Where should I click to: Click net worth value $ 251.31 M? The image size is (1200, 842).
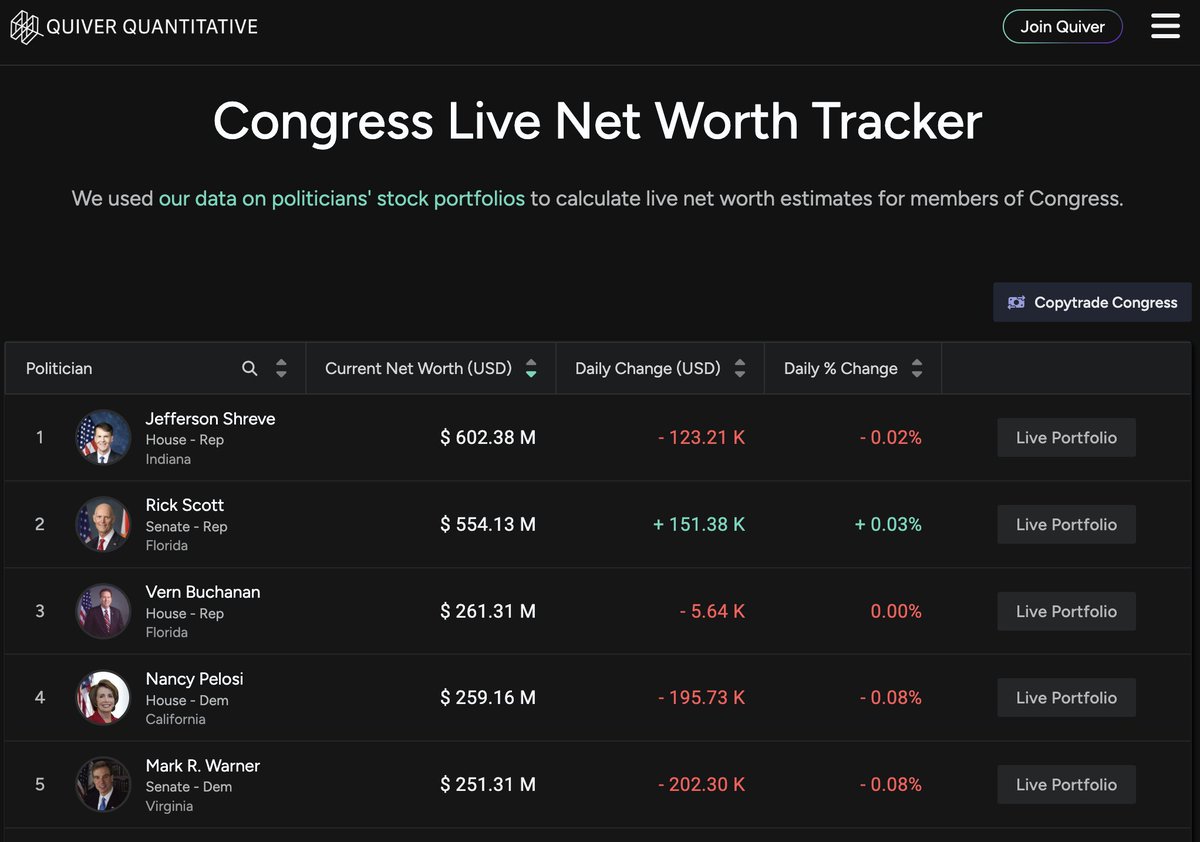point(488,785)
